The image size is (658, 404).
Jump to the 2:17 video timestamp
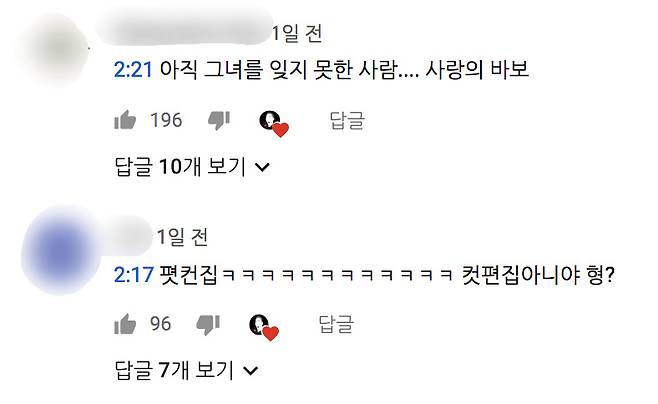click(x=133, y=275)
